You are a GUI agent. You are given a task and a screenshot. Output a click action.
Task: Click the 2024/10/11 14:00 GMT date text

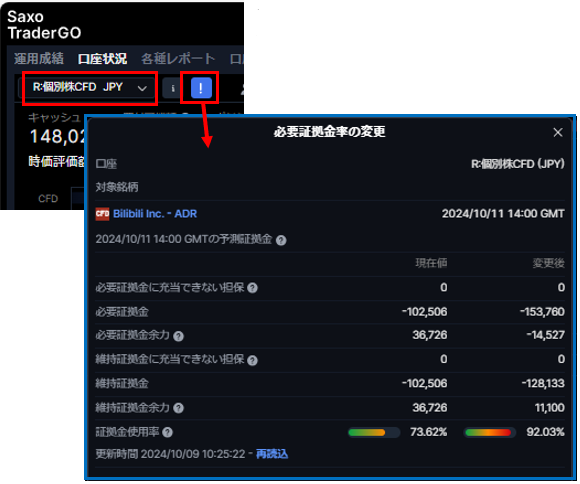click(503, 214)
